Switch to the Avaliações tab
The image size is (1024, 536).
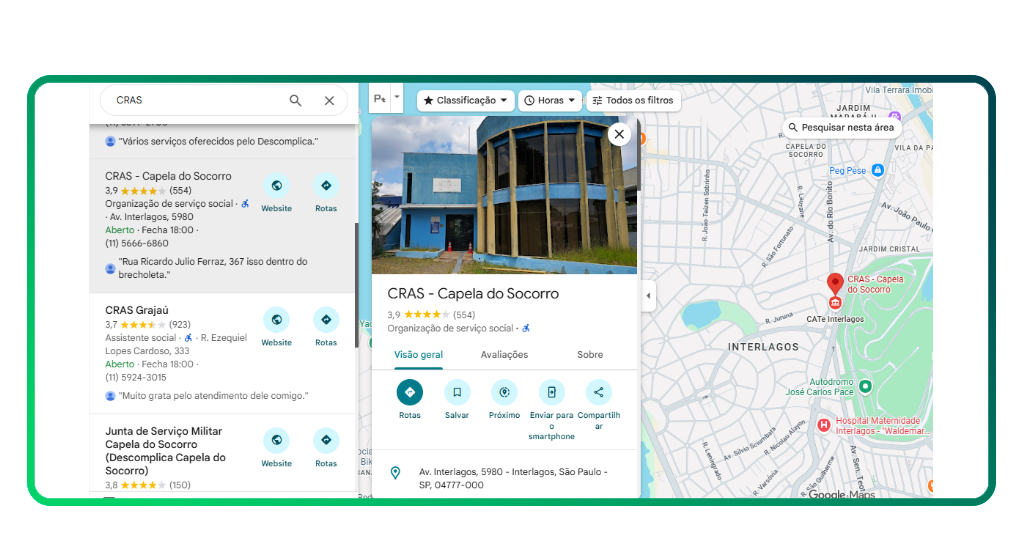(504, 355)
